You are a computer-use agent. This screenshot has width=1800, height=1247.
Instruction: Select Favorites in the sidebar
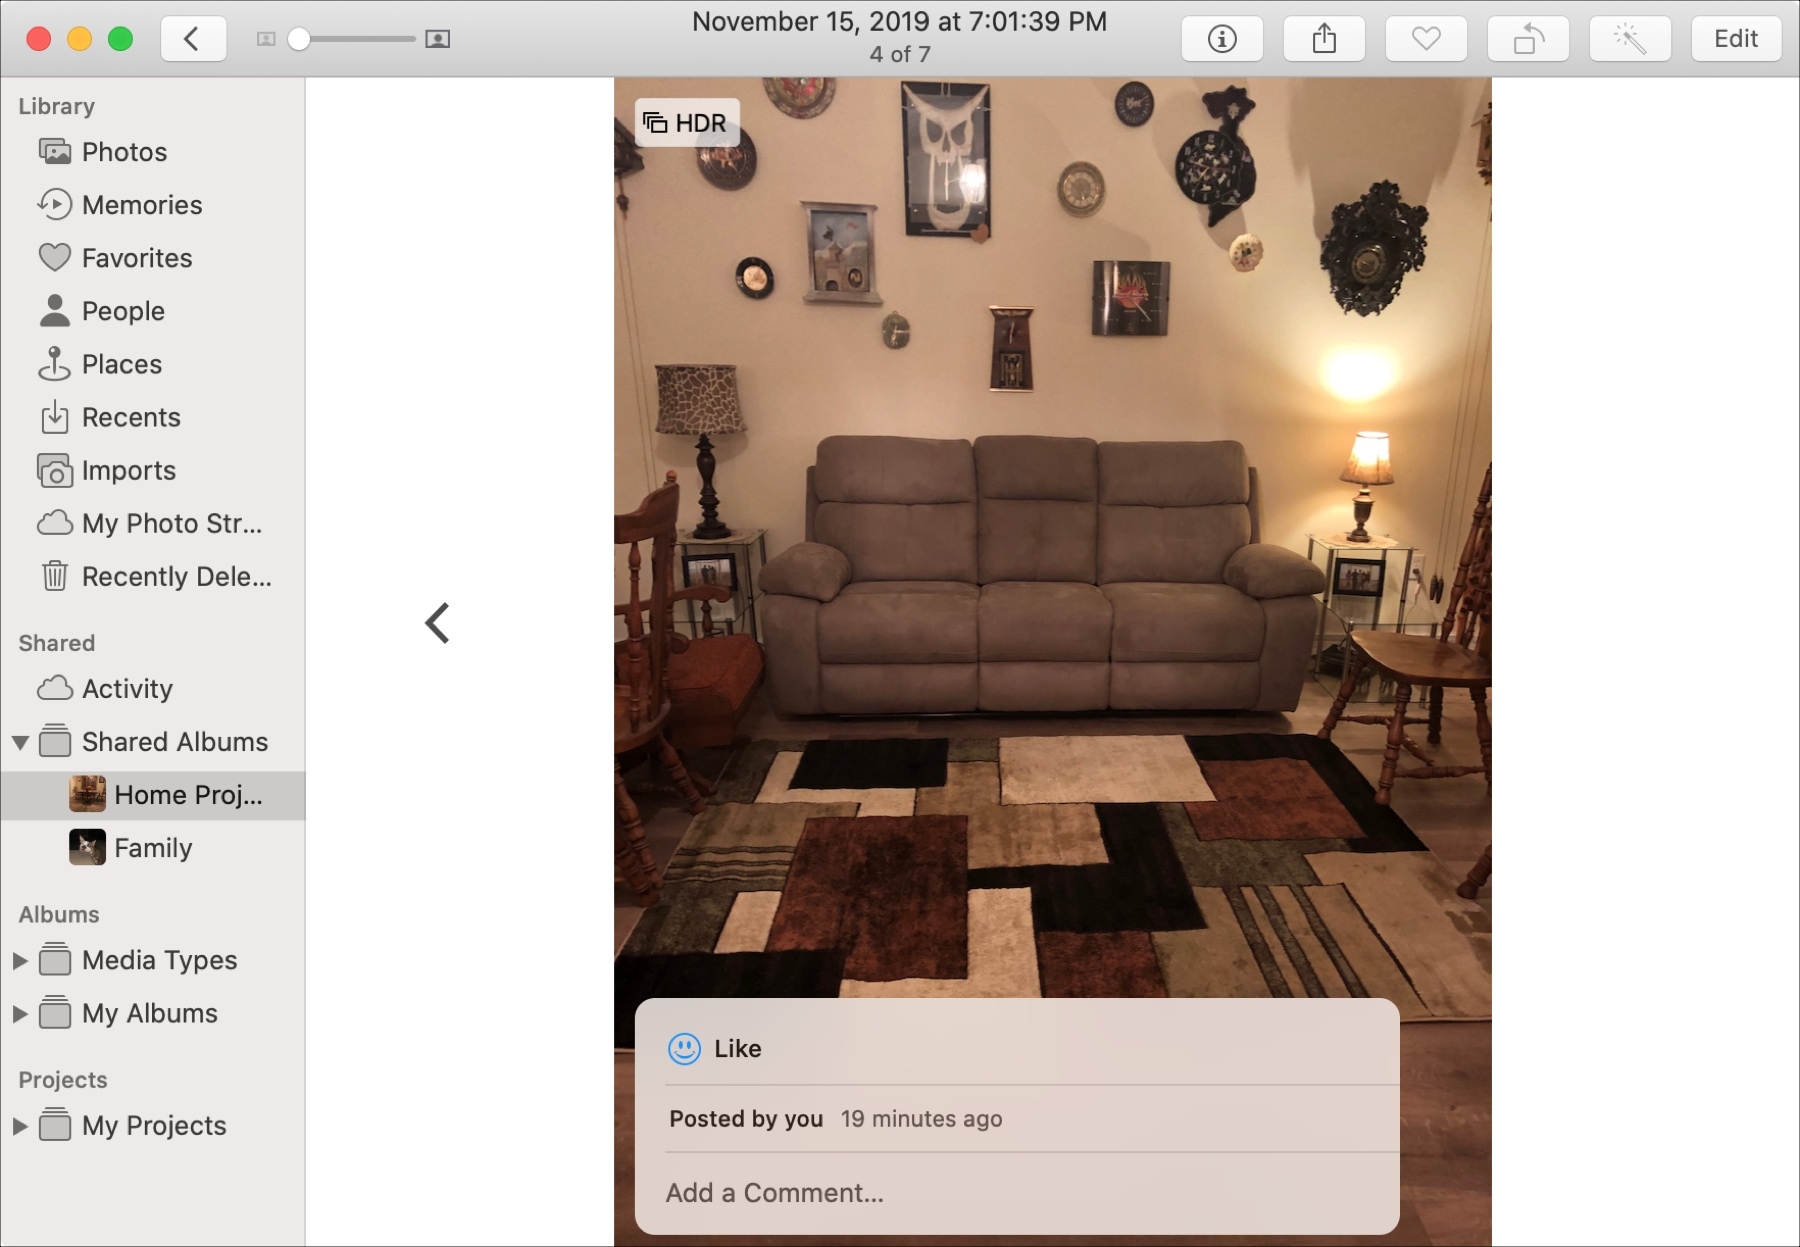pos(153,258)
